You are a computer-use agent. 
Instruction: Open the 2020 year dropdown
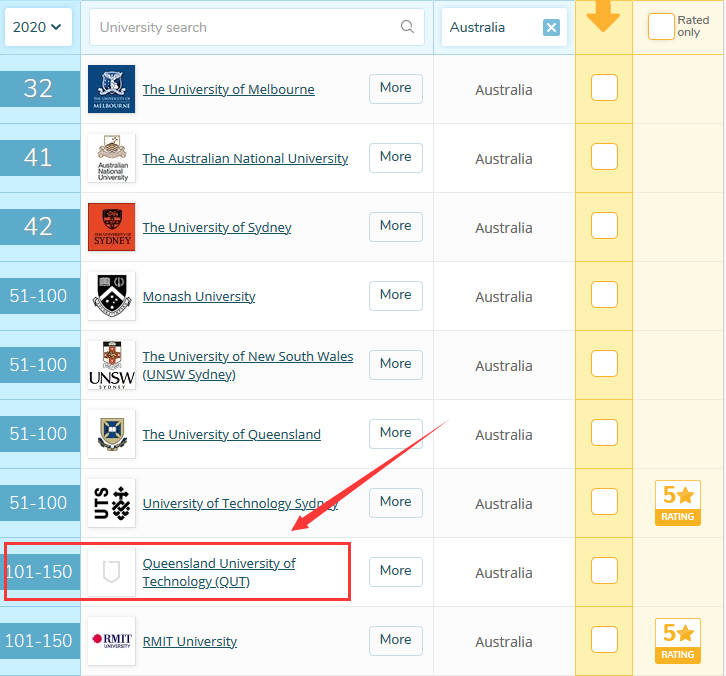click(38, 27)
